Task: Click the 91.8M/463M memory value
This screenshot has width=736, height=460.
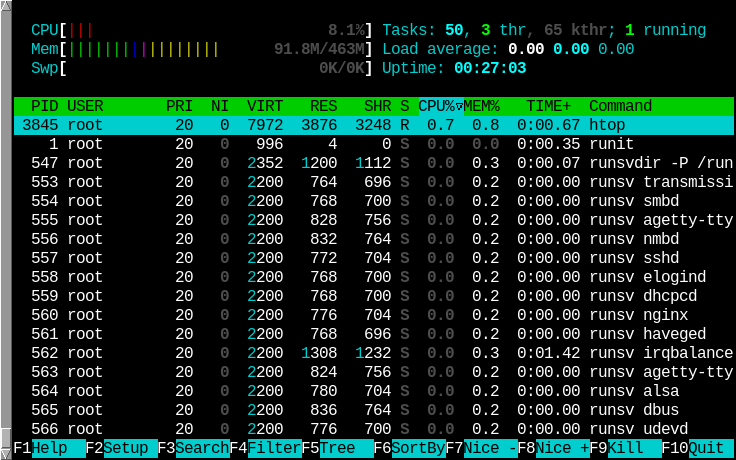Action: tap(319, 49)
